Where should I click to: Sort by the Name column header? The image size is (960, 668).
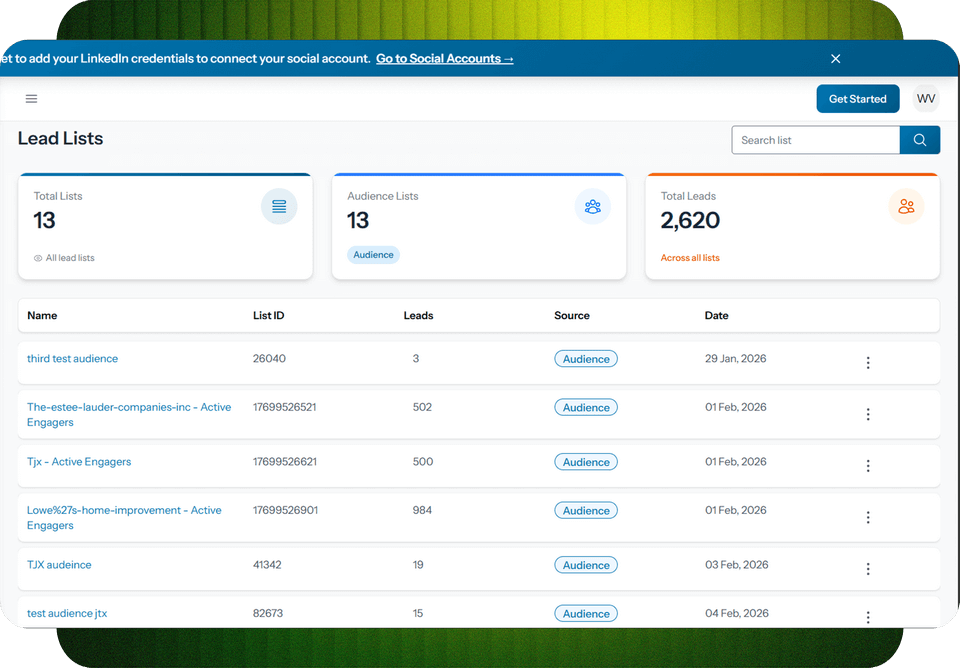[x=42, y=315]
